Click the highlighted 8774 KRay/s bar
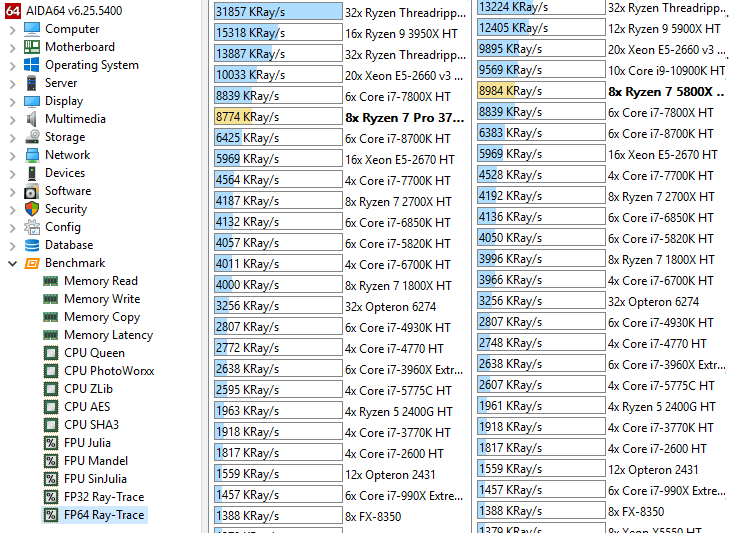 point(278,116)
